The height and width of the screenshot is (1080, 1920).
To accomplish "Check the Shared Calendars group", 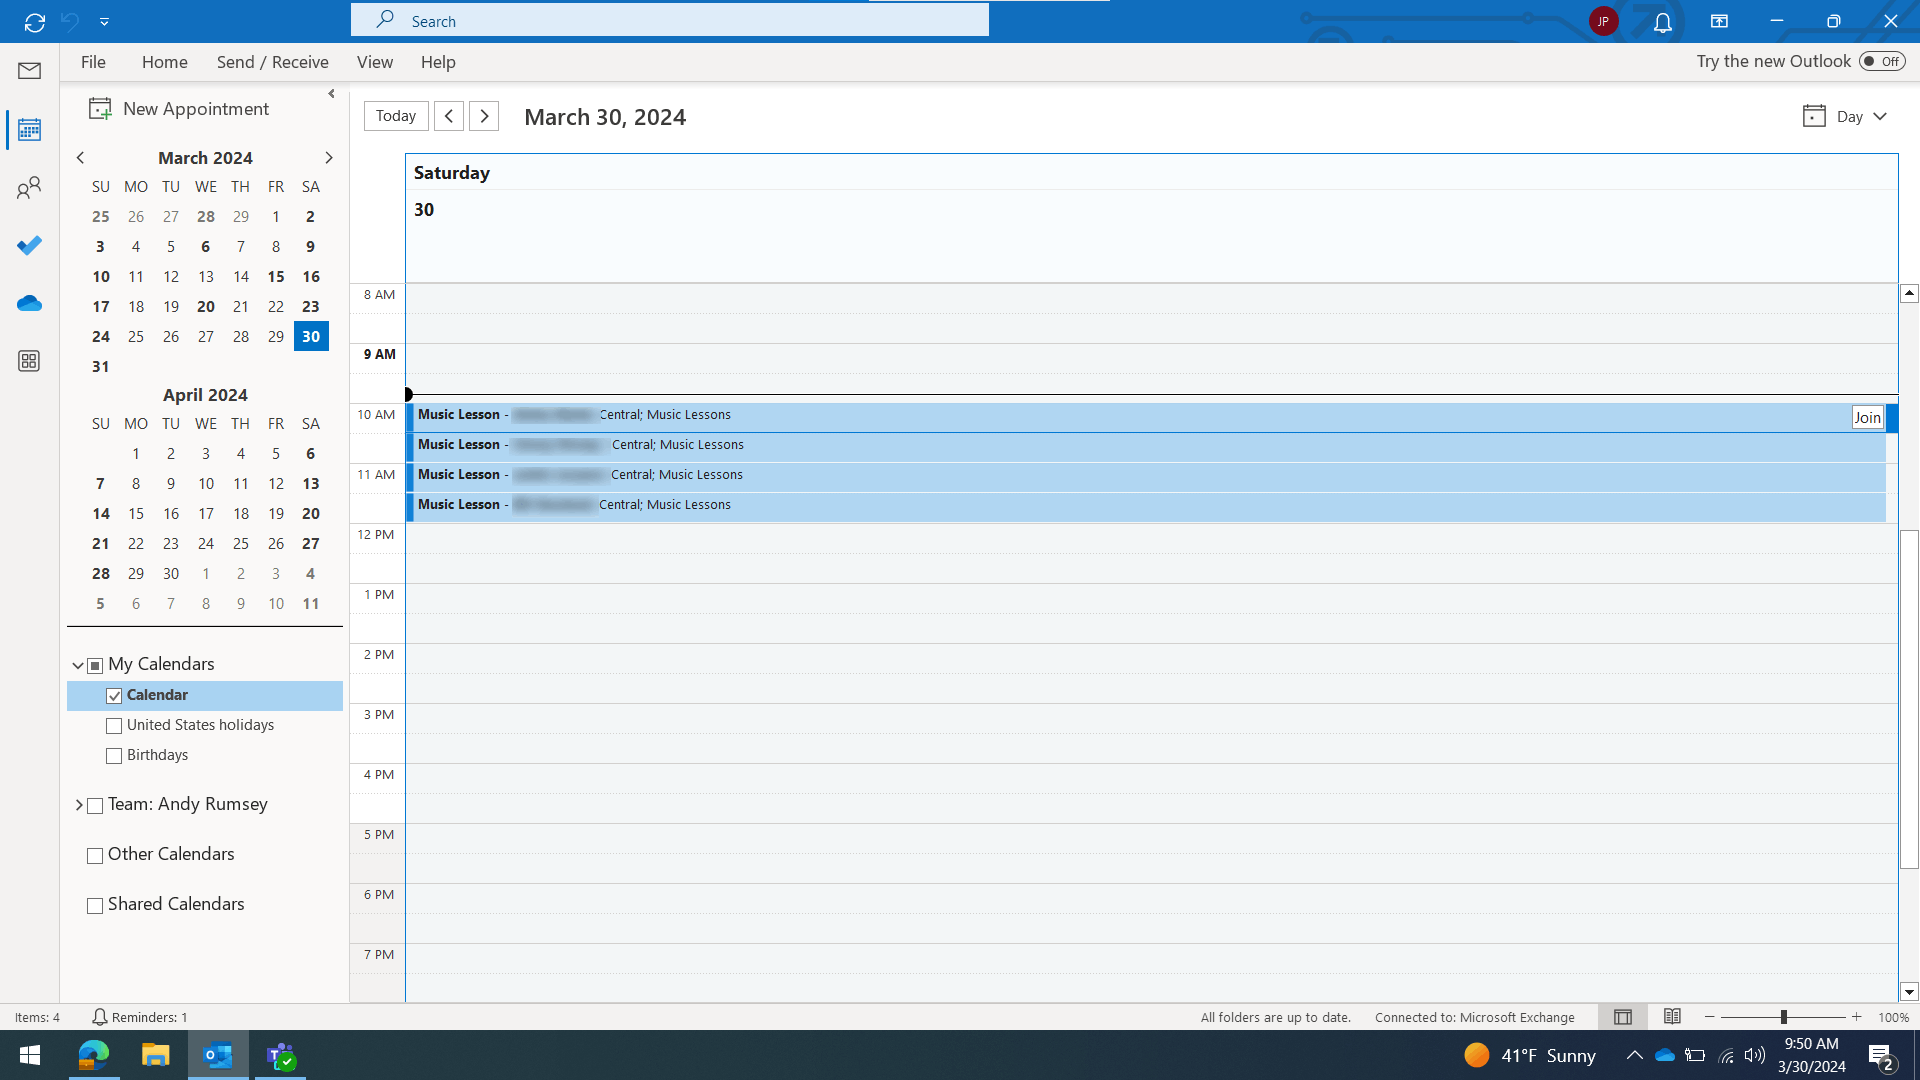I will tap(95, 906).
